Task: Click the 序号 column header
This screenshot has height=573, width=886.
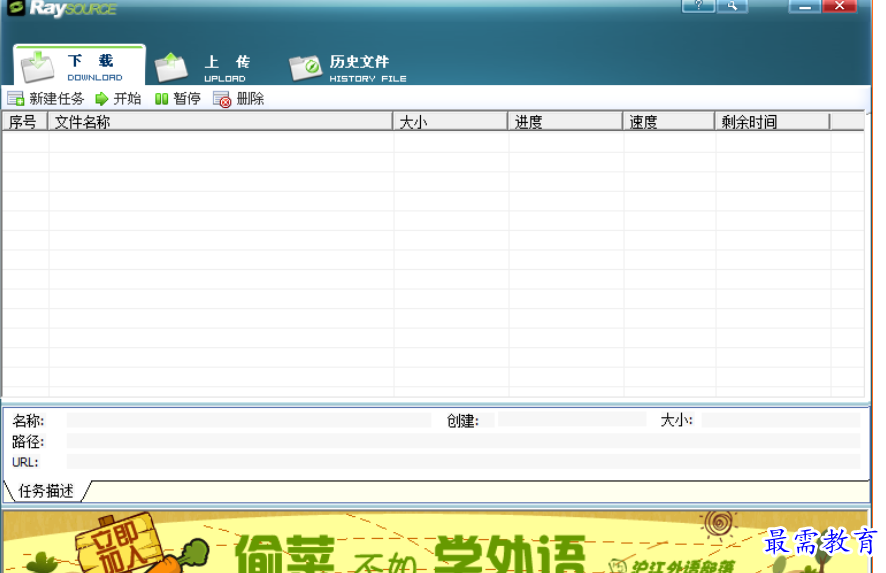Action: [x=24, y=122]
